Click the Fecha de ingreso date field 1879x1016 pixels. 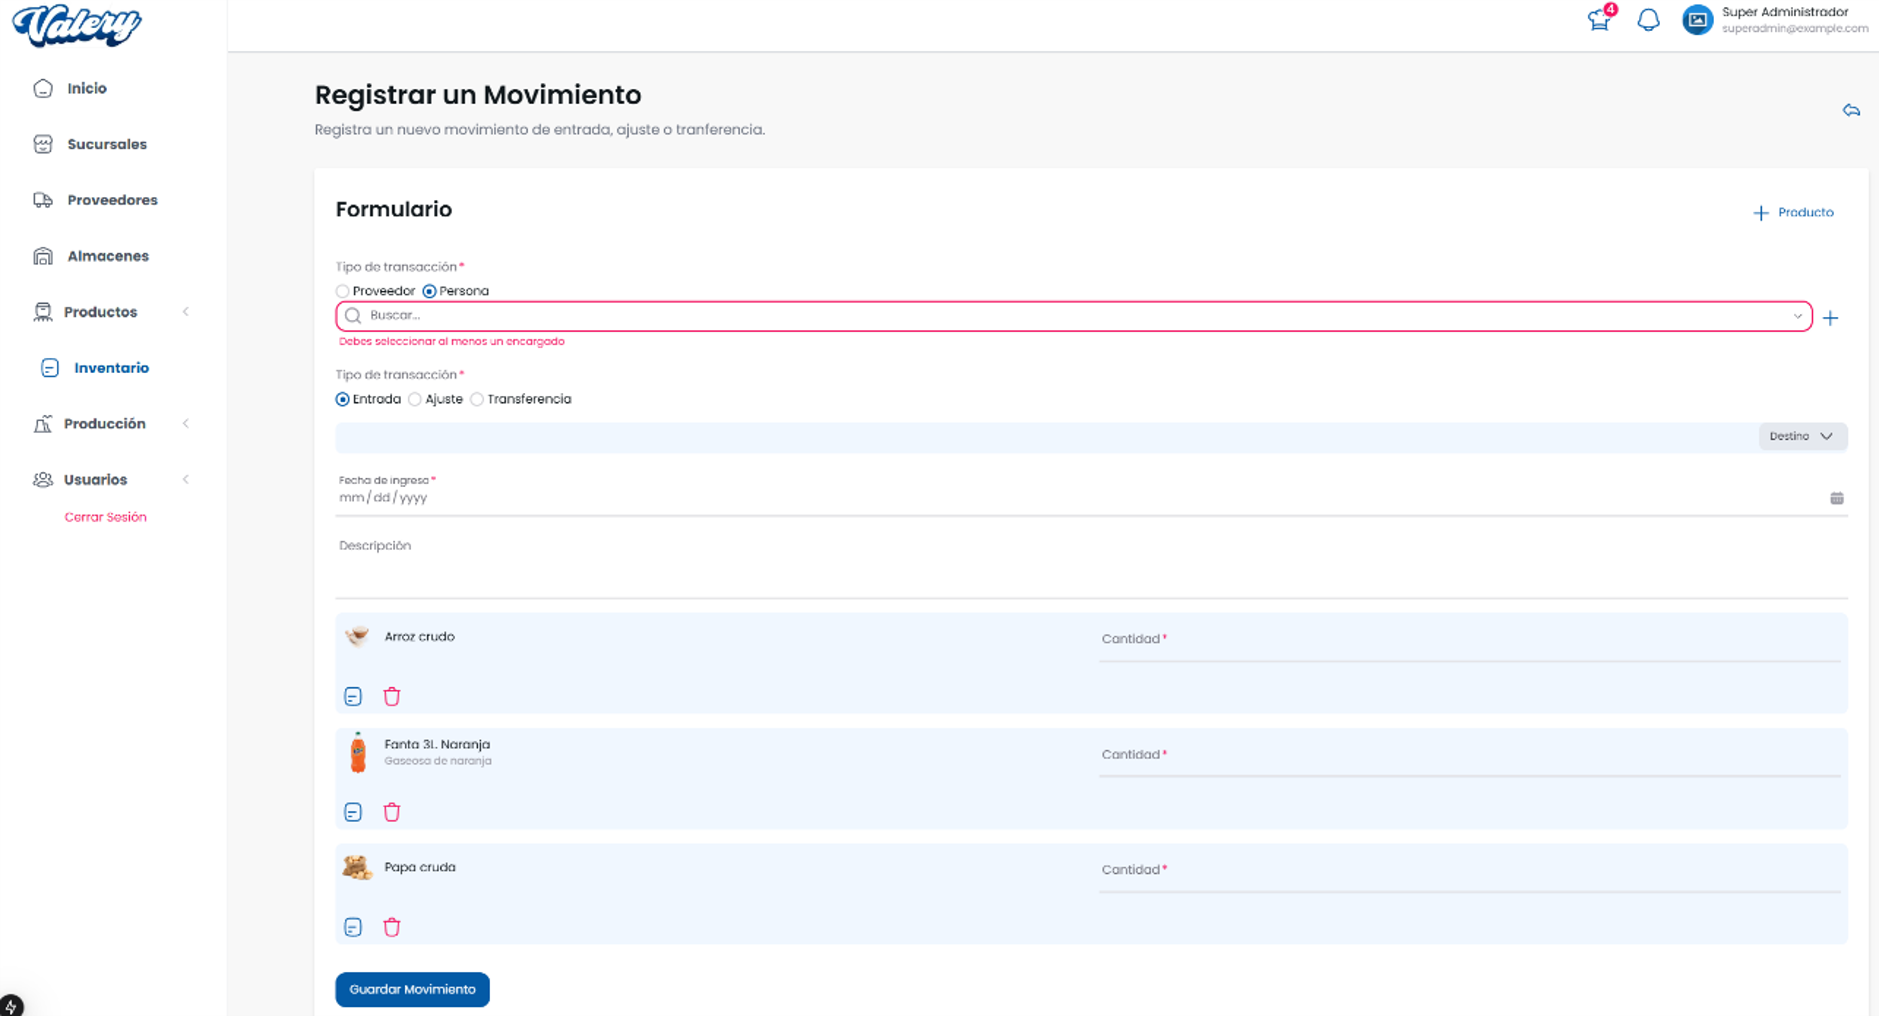1091,498
